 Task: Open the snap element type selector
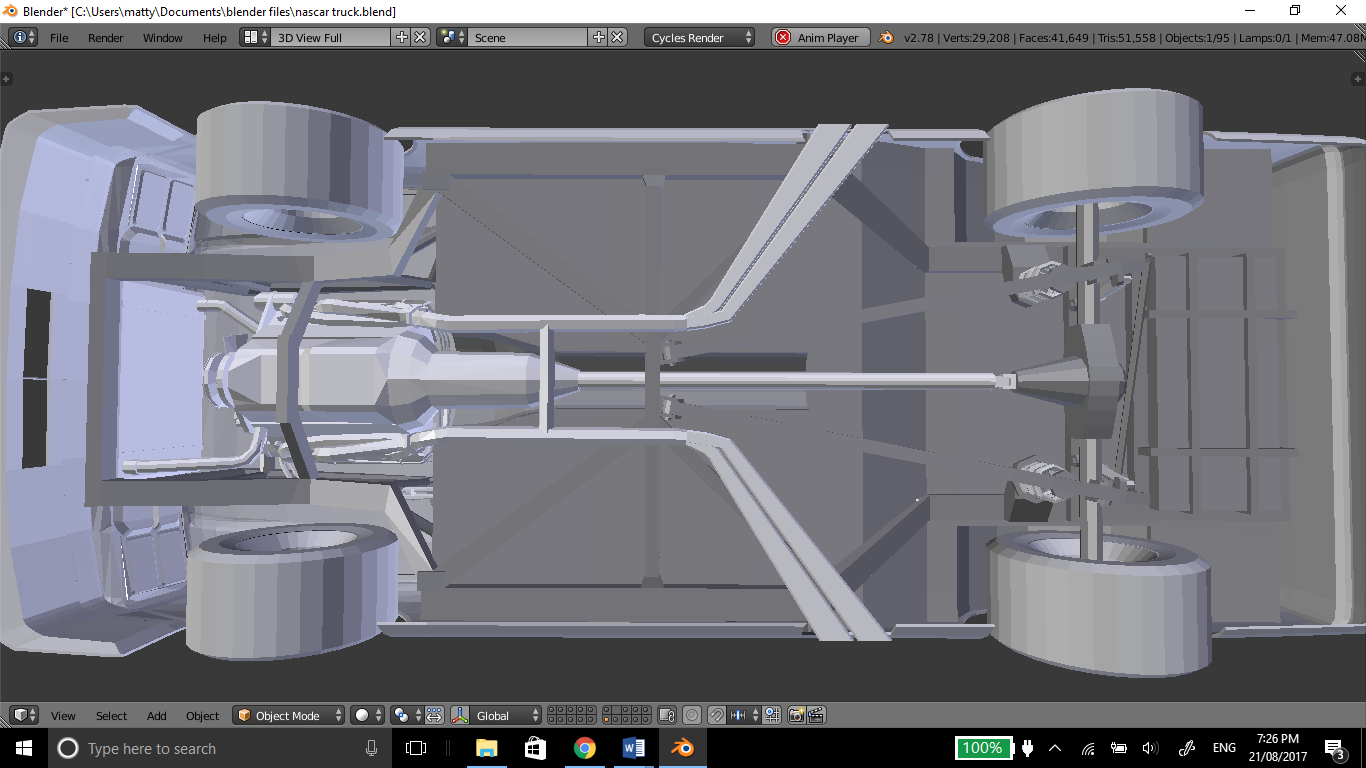tap(744, 715)
